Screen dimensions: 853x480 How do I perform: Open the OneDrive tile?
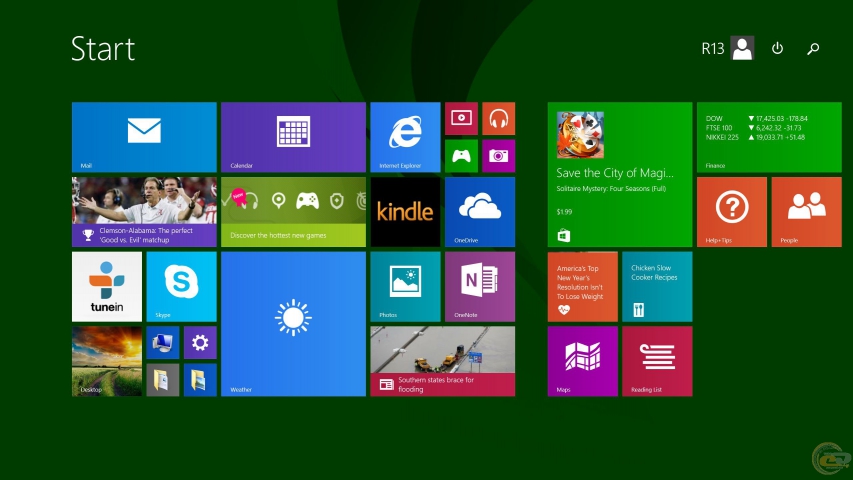(x=480, y=212)
